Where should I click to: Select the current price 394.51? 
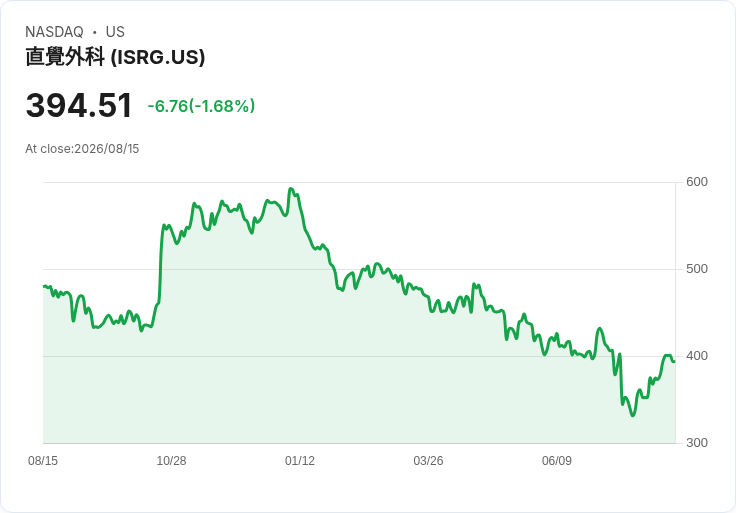(79, 106)
